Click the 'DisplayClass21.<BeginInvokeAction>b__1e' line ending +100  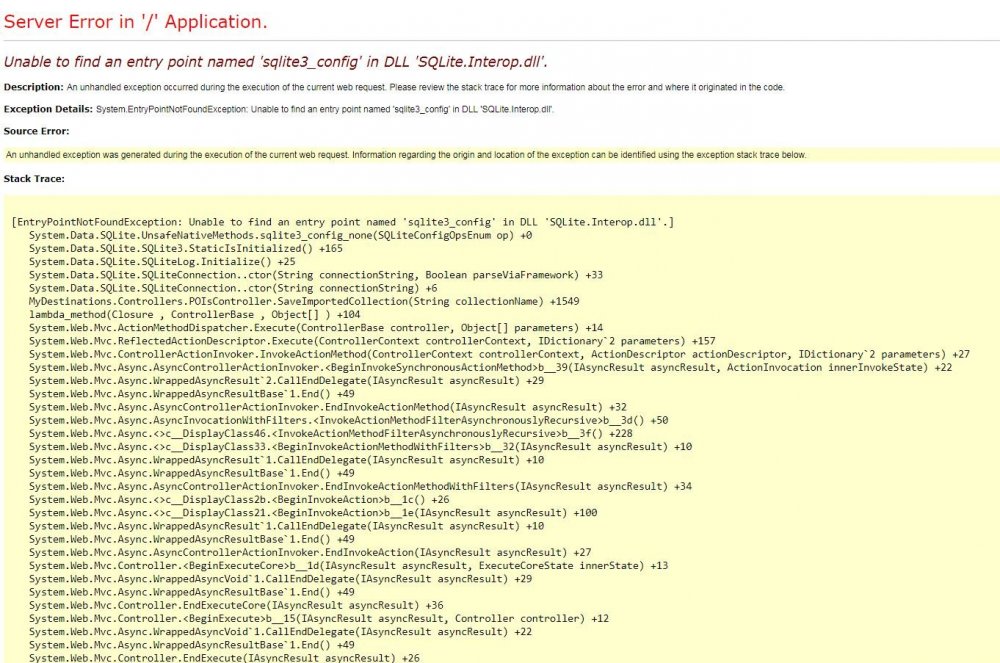[x=313, y=513]
